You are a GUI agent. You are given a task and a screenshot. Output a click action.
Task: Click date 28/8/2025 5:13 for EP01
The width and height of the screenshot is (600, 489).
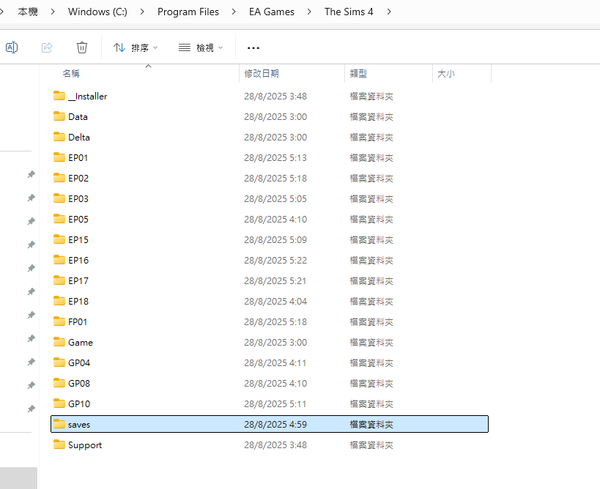point(276,158)
